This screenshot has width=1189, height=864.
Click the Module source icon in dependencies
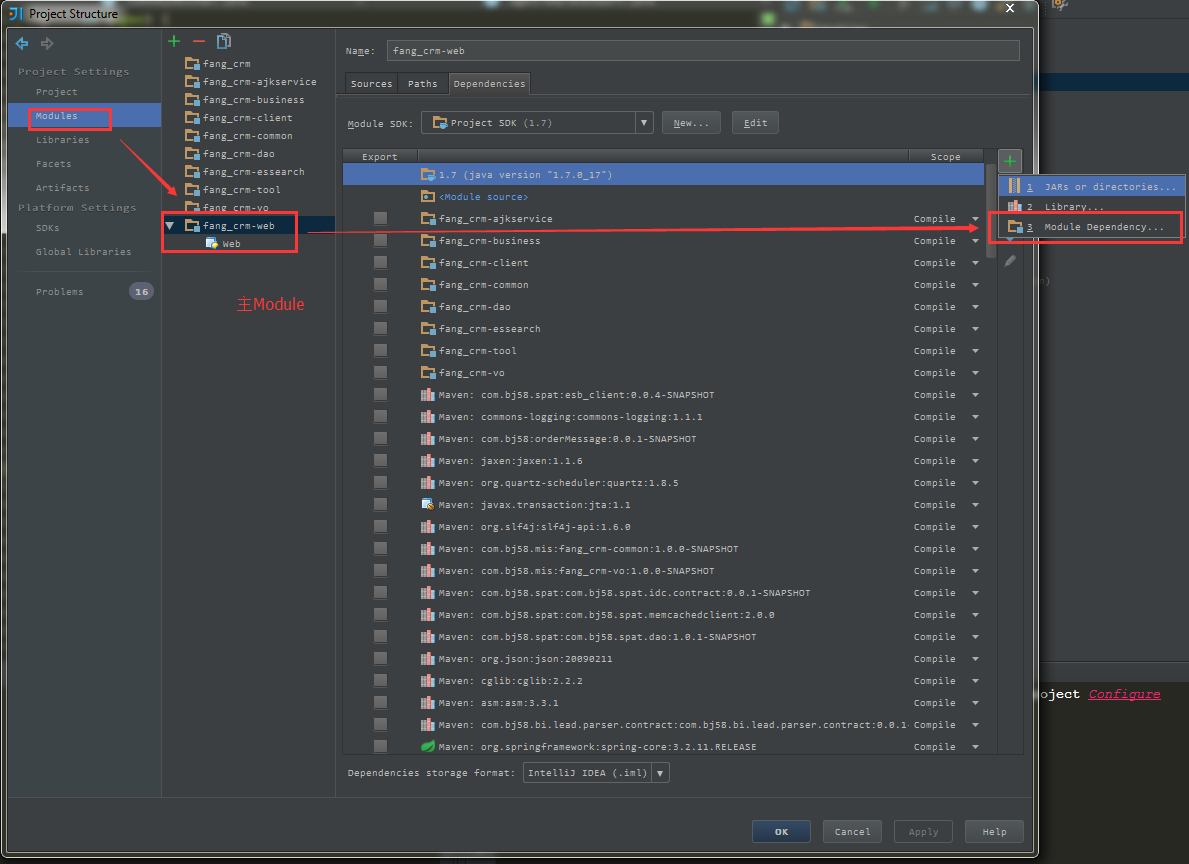click(428, 196)
